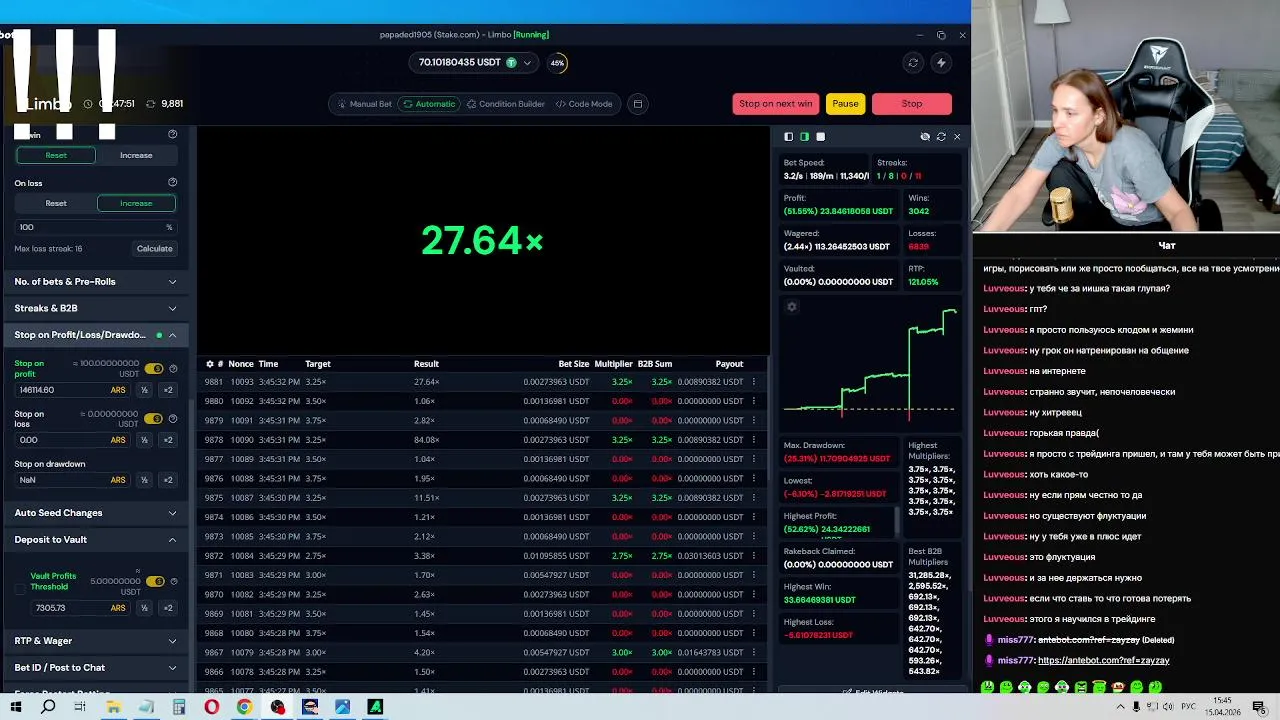Switch to Condition Builder mode
This screenshot has width=1280, height=720.
506,104
